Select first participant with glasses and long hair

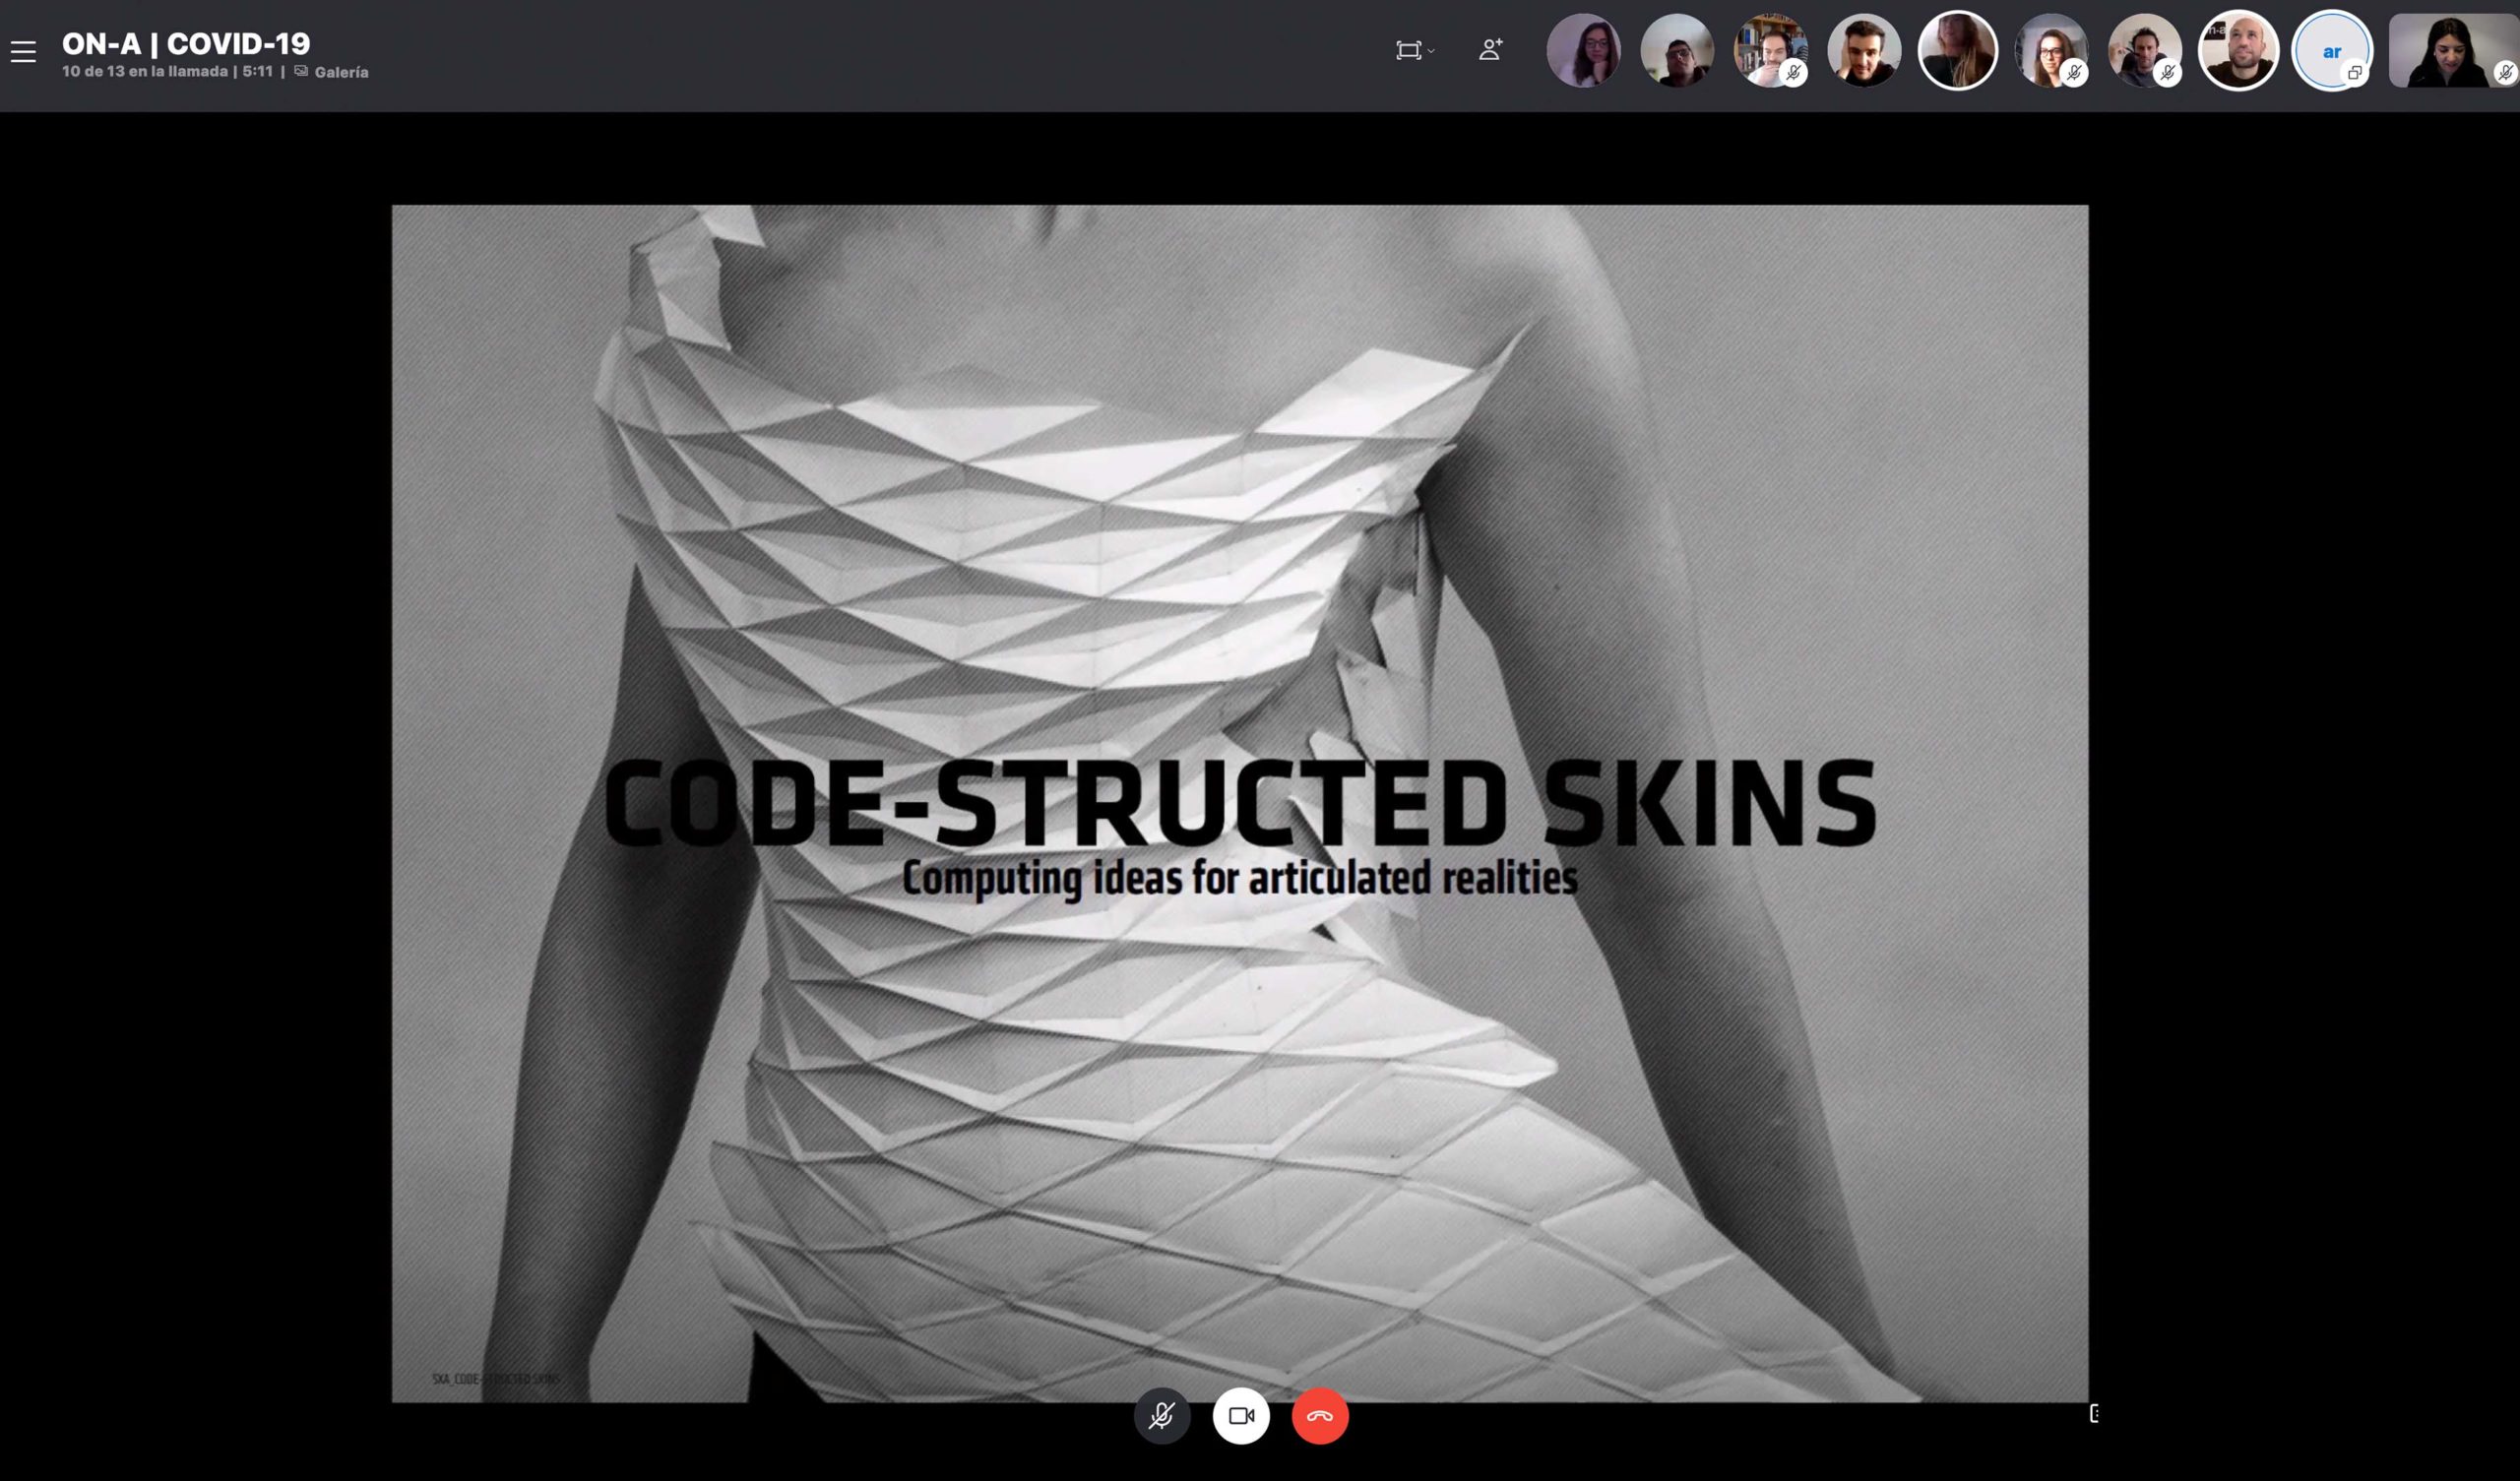tap(1584, 50)
